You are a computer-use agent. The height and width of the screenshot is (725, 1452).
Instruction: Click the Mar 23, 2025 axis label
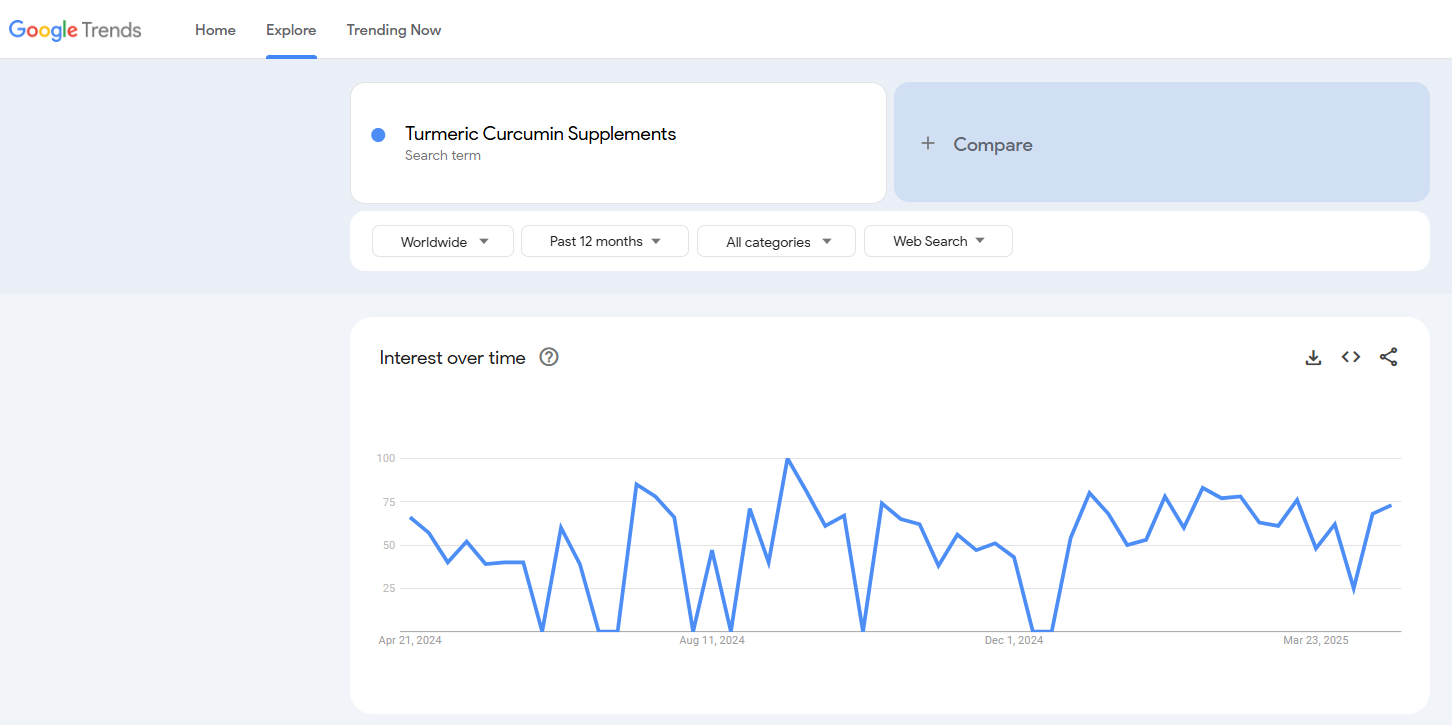point(1316,640)
